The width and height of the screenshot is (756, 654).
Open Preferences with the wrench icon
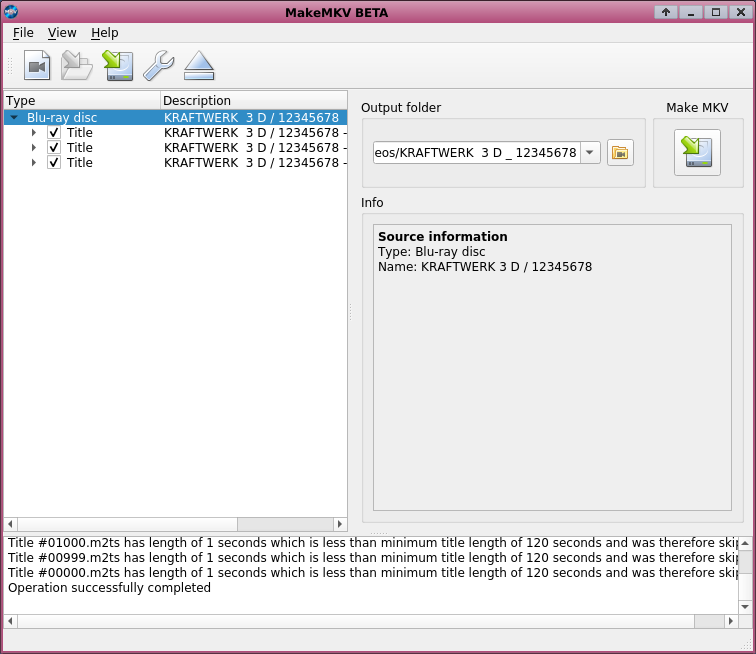pyautogui.click(x=158, y=66)
